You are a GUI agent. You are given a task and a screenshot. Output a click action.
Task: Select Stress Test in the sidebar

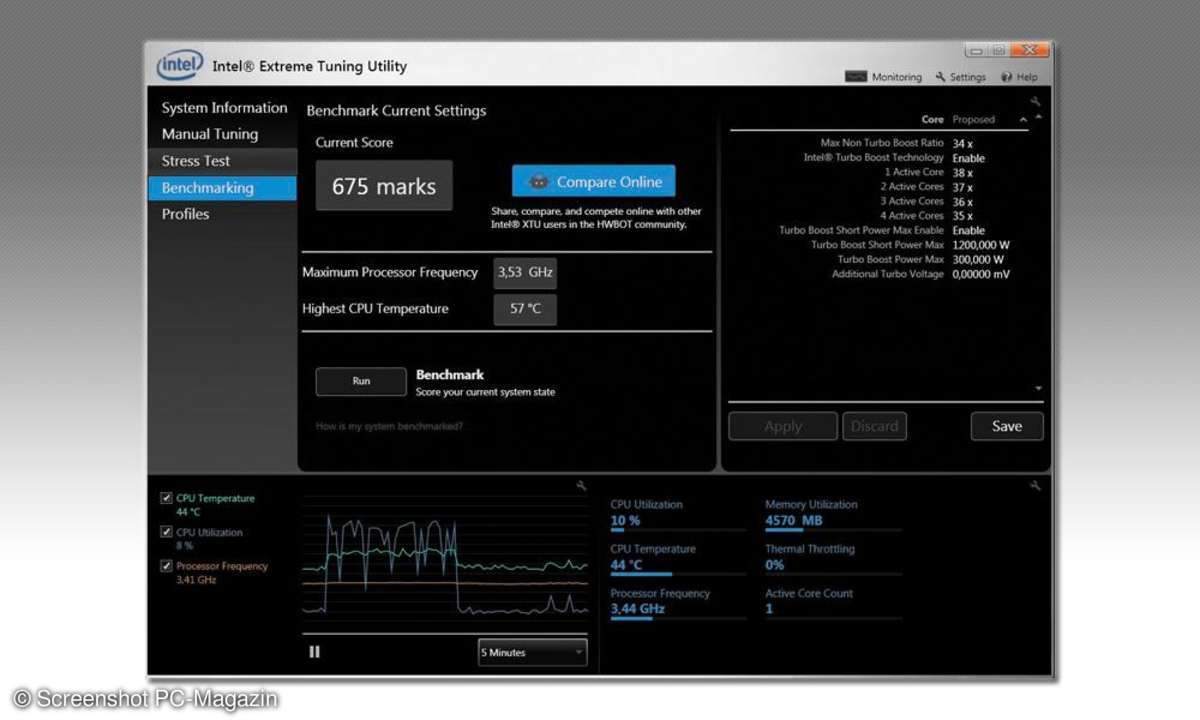tap(222, 161)
